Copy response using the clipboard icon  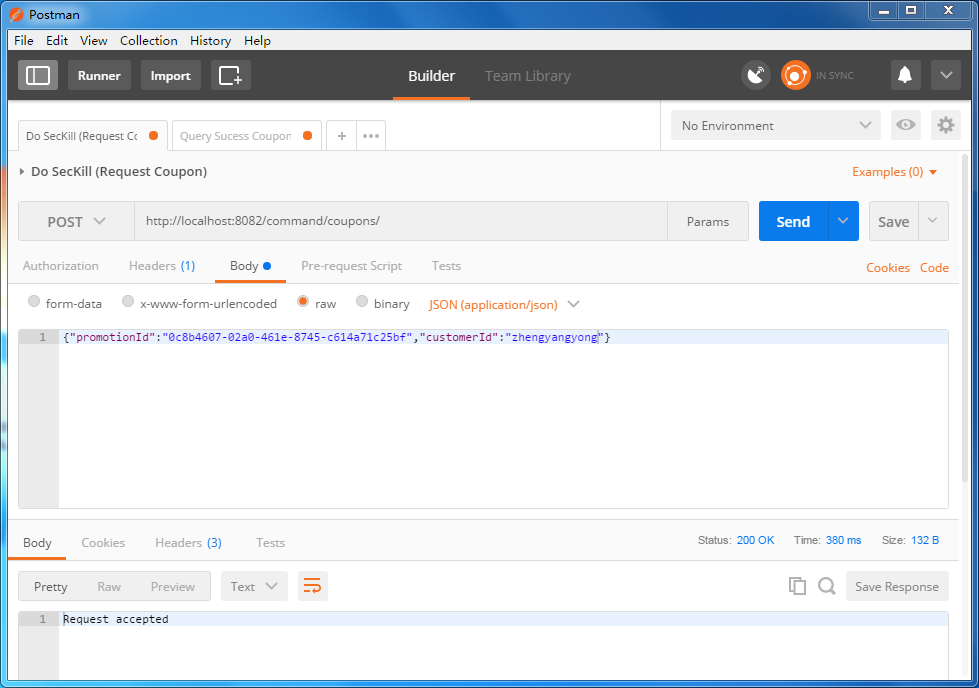click(797, 587)
